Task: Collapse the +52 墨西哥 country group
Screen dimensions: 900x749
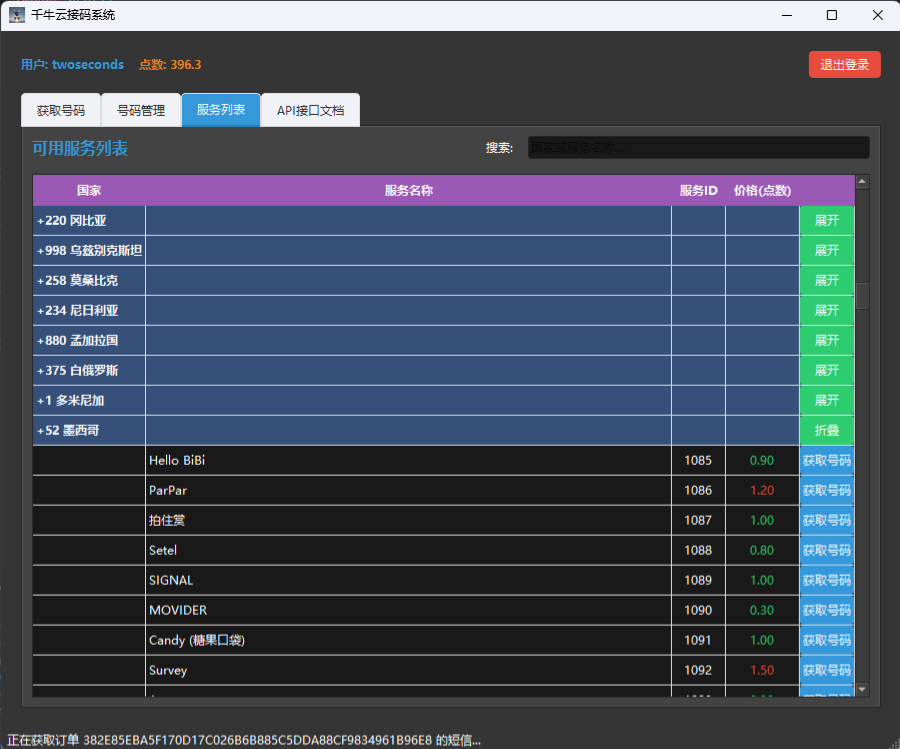Action: point(826,431)
